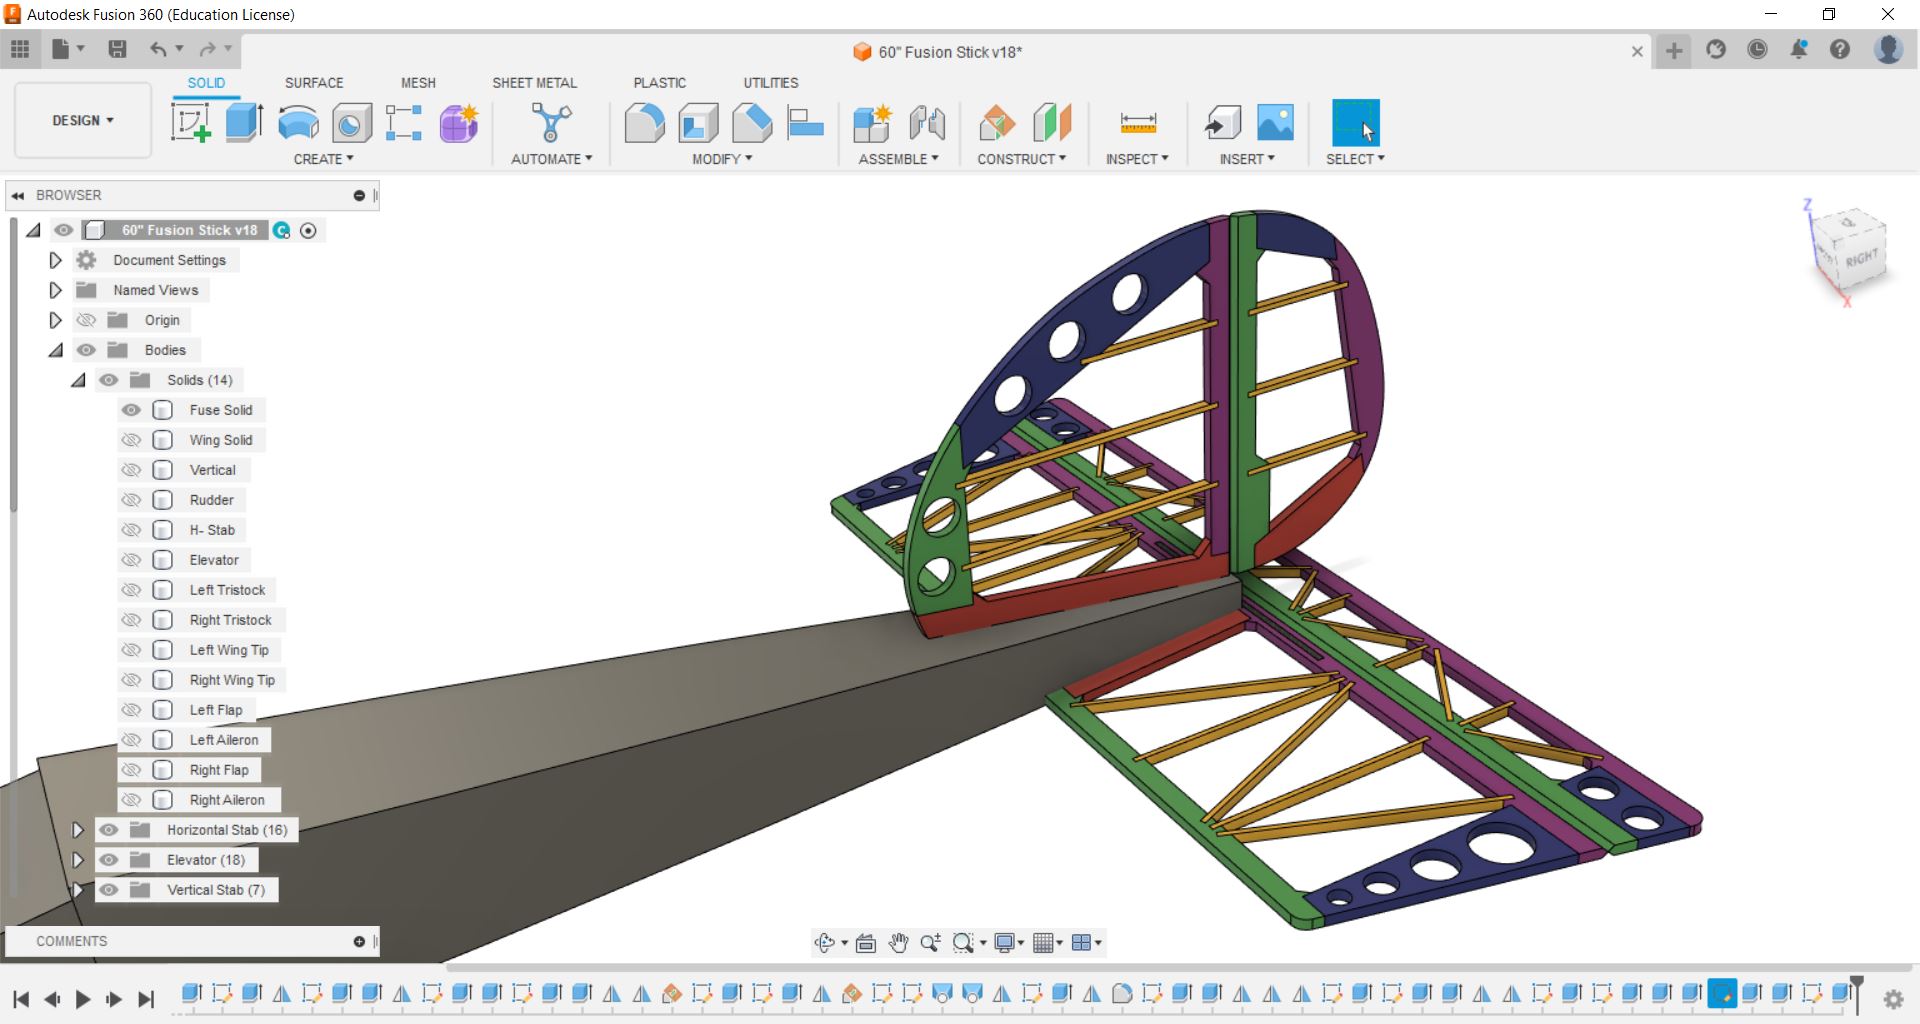Toggle visibility of Rudder body
Screen dimensions: 1920x1024
pos(131,500)
